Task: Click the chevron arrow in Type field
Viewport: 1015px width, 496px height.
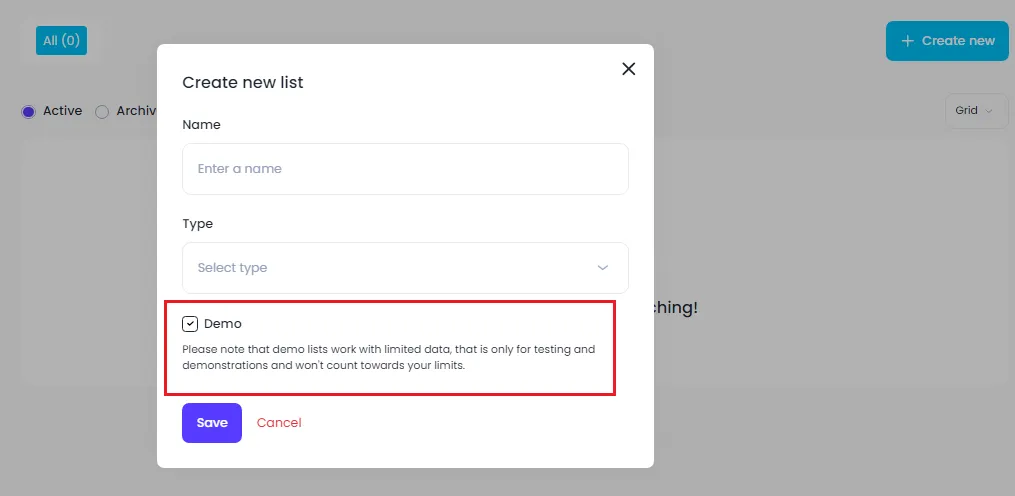Action: (602, 268)
